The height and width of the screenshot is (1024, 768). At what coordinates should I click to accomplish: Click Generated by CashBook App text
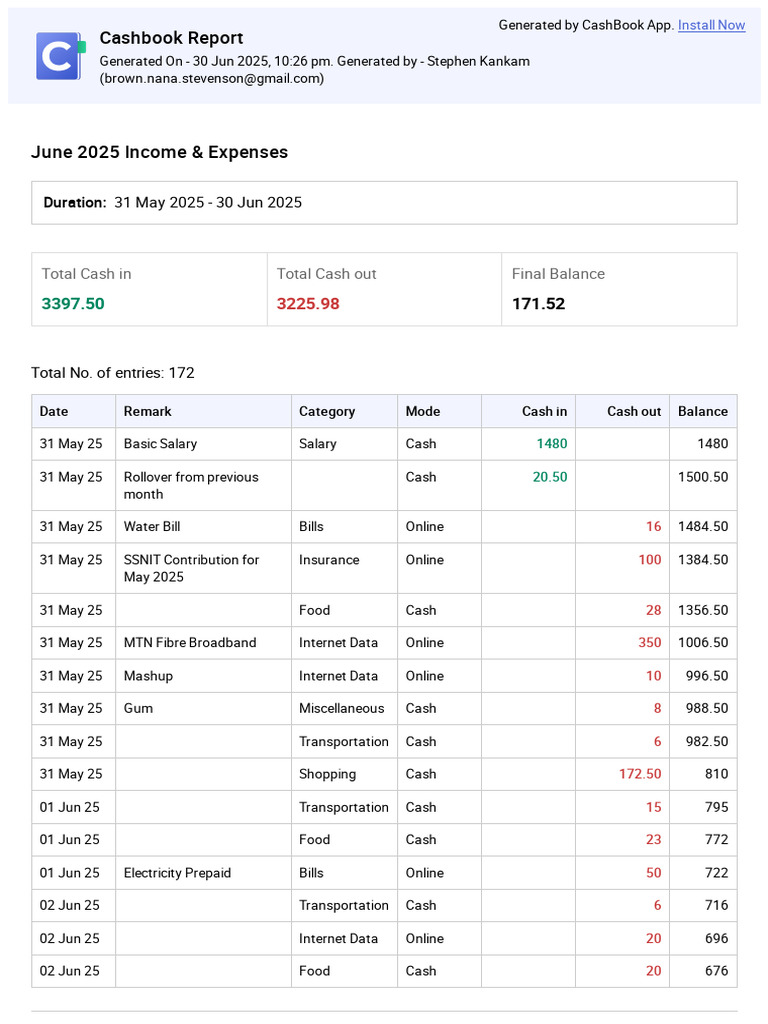(586, 25)
